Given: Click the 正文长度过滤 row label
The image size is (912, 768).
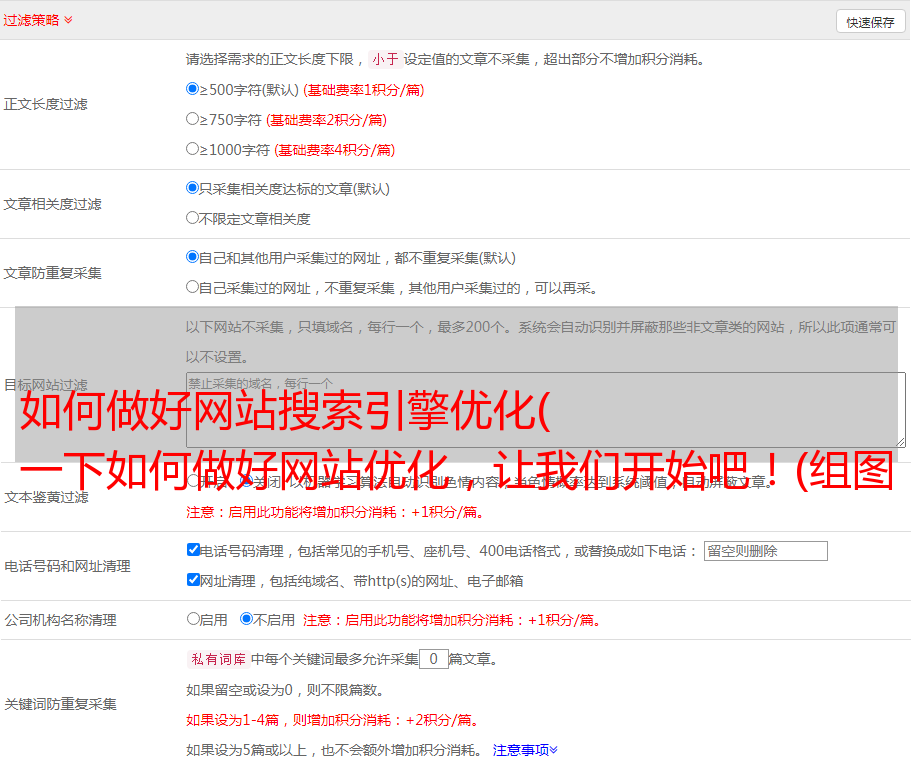Looking at the screenshot, I should point(45,104).
